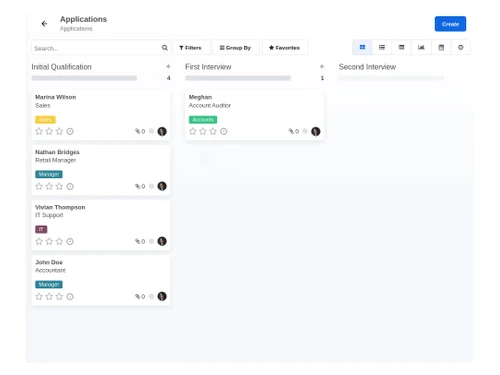The image size is (500, 375).
Task: Set first star on Vivian Thompson card
Action: pyautogui.click(x=39, y=241)
